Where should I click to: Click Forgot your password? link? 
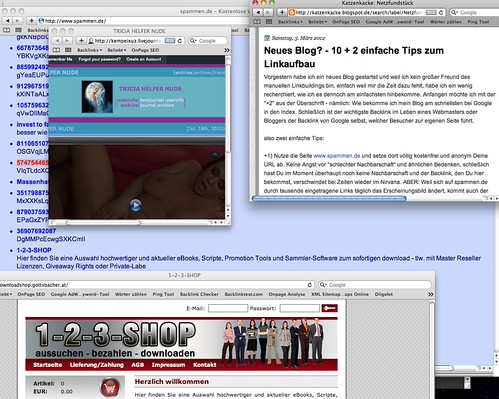100,59
